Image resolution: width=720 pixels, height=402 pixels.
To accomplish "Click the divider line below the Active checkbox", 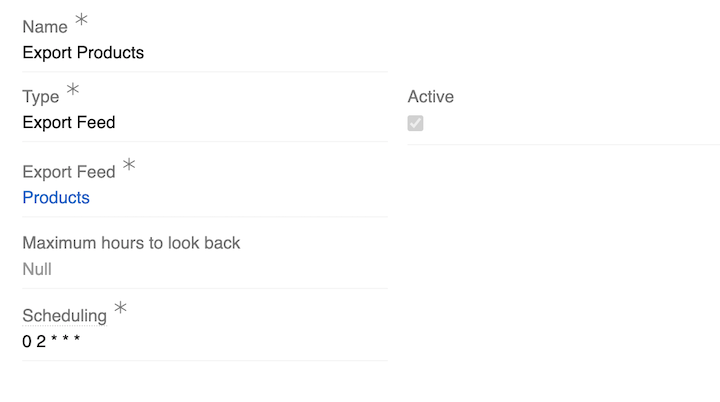I will pos(563,144).
